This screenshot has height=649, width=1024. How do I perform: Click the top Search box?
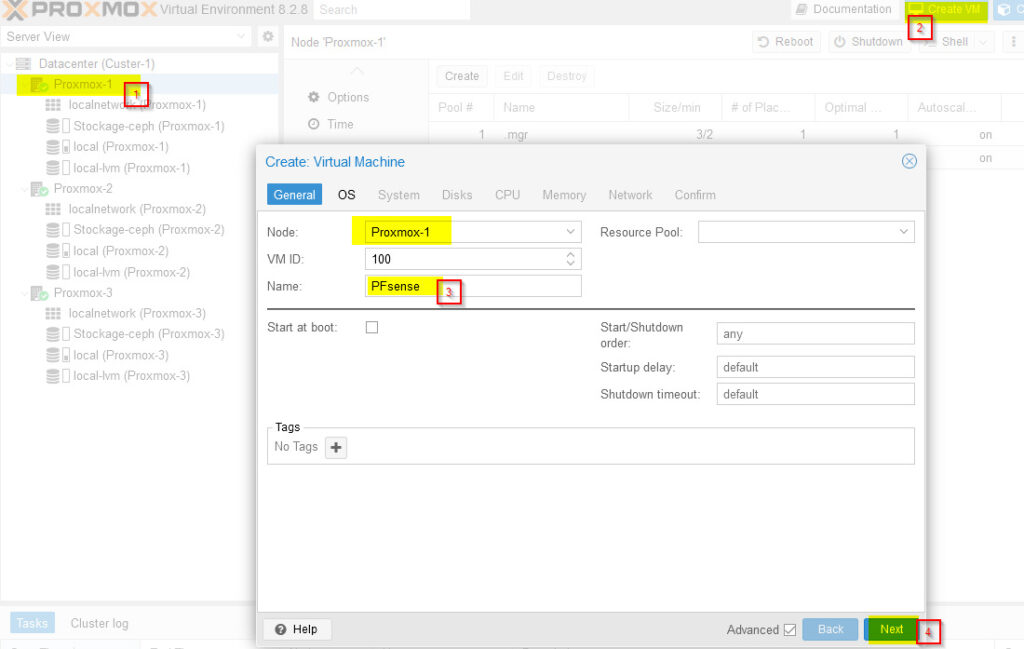(x=392, y=10)
